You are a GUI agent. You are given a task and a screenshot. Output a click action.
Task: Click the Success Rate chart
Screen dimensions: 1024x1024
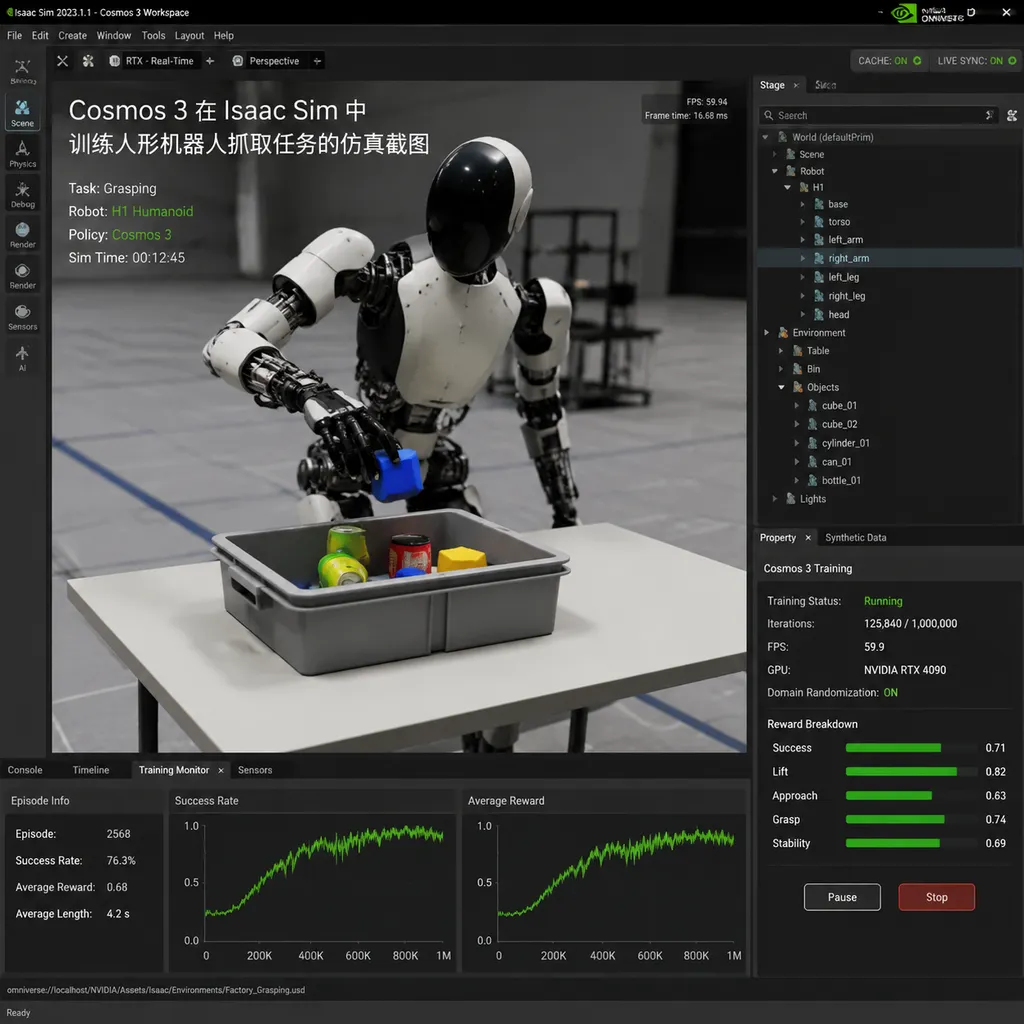pos(312,893)
